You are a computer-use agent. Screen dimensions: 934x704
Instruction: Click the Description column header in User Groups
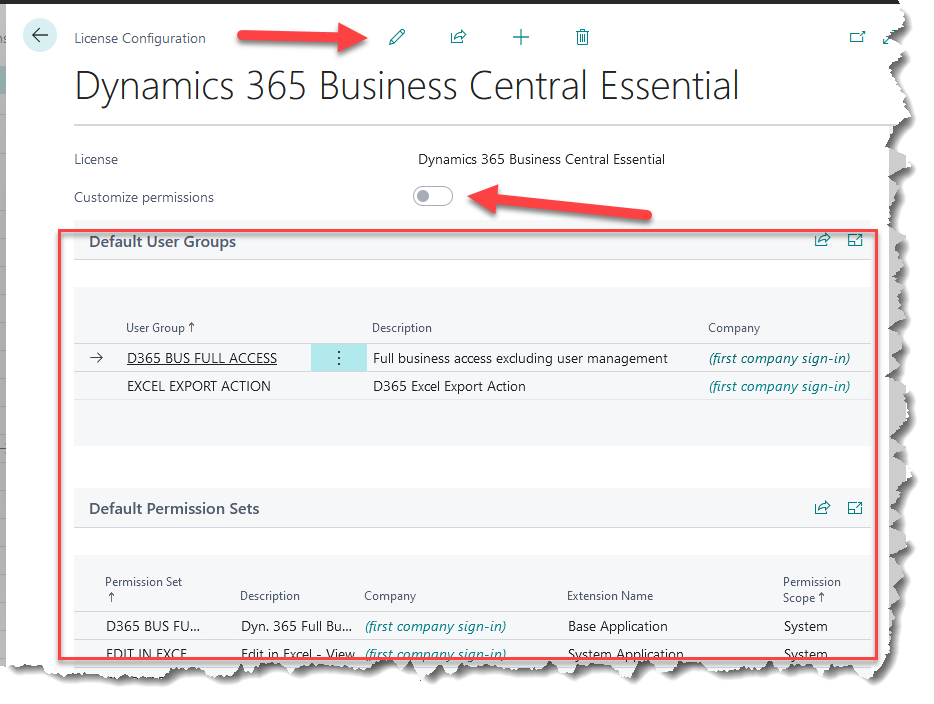pyautogui.click(x=401, y=328)
